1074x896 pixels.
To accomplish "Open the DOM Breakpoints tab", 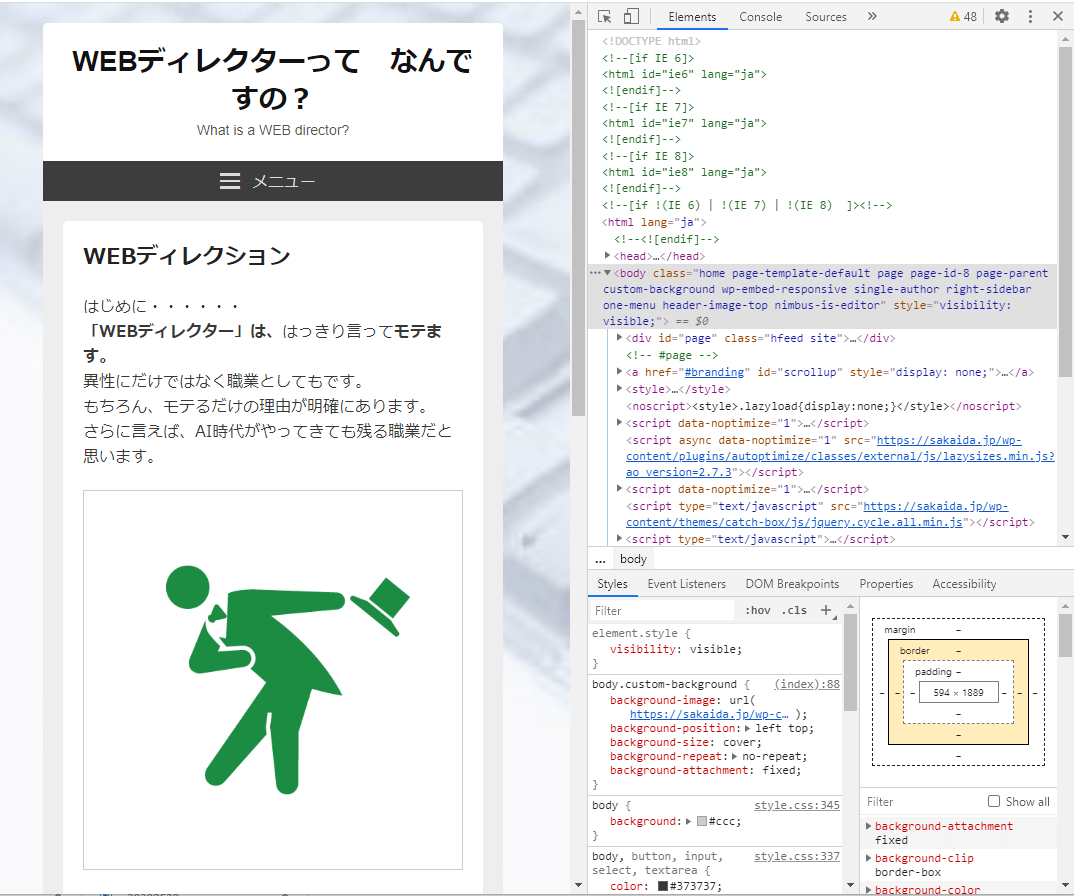I will click(792, 584).
